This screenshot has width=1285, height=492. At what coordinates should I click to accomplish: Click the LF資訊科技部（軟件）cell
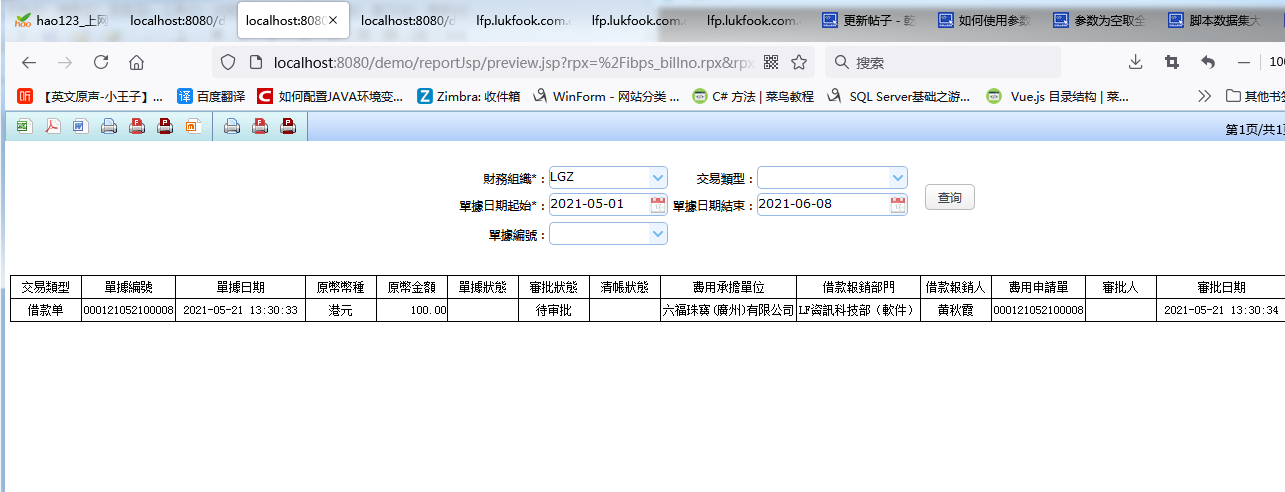(x=857, y=310)
